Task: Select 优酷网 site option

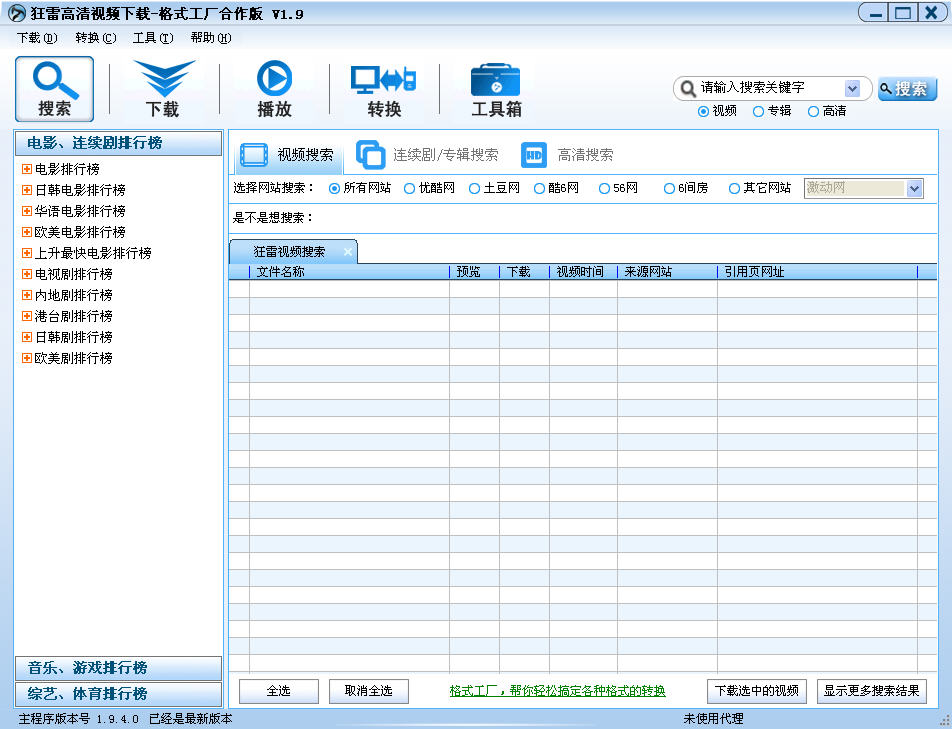Action: coord(409,188)
